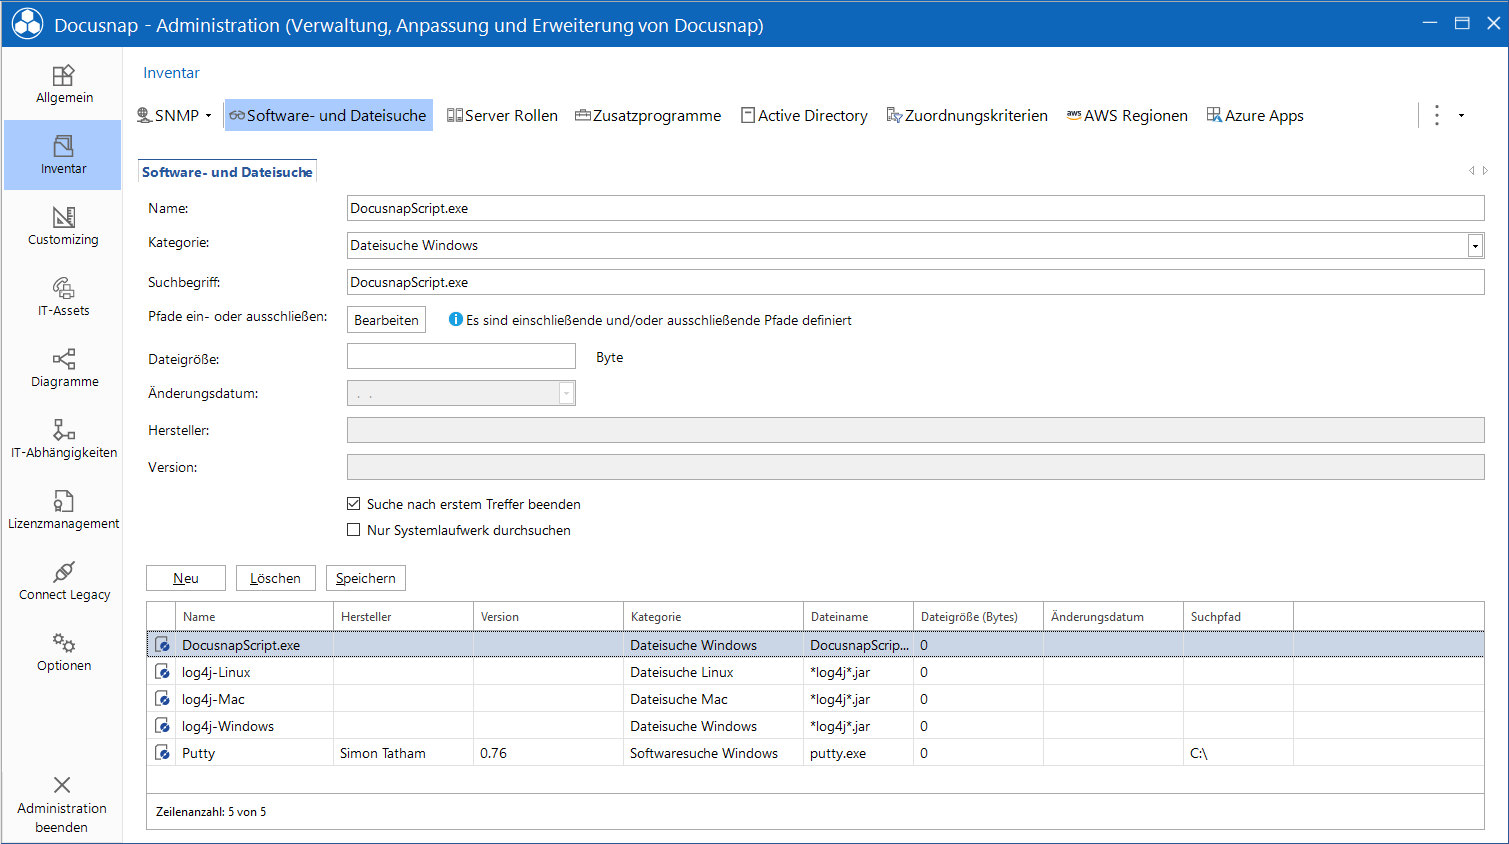The height and width of the screenshot is (844, 1509).
Task: Open Lizenzmanagement sidebar section
Action: [x=63, y=510]
